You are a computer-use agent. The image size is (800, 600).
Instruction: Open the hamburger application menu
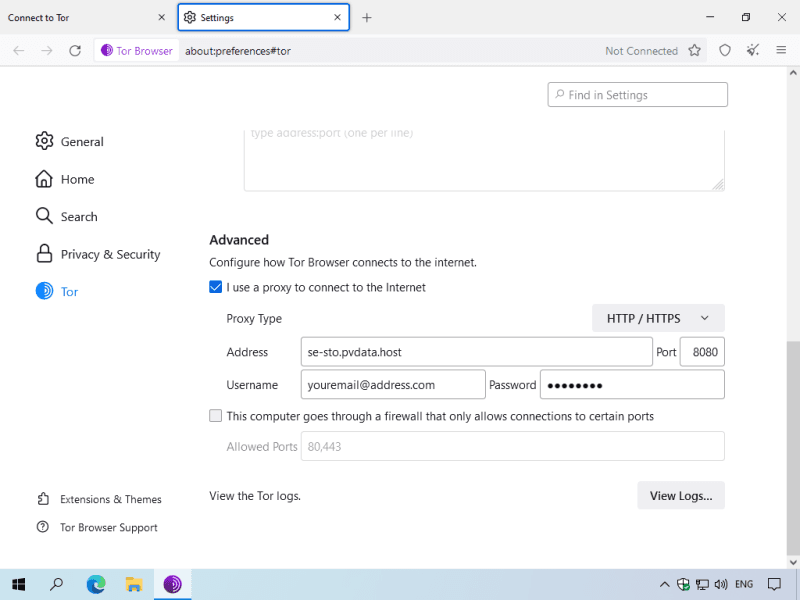(781, 50)
